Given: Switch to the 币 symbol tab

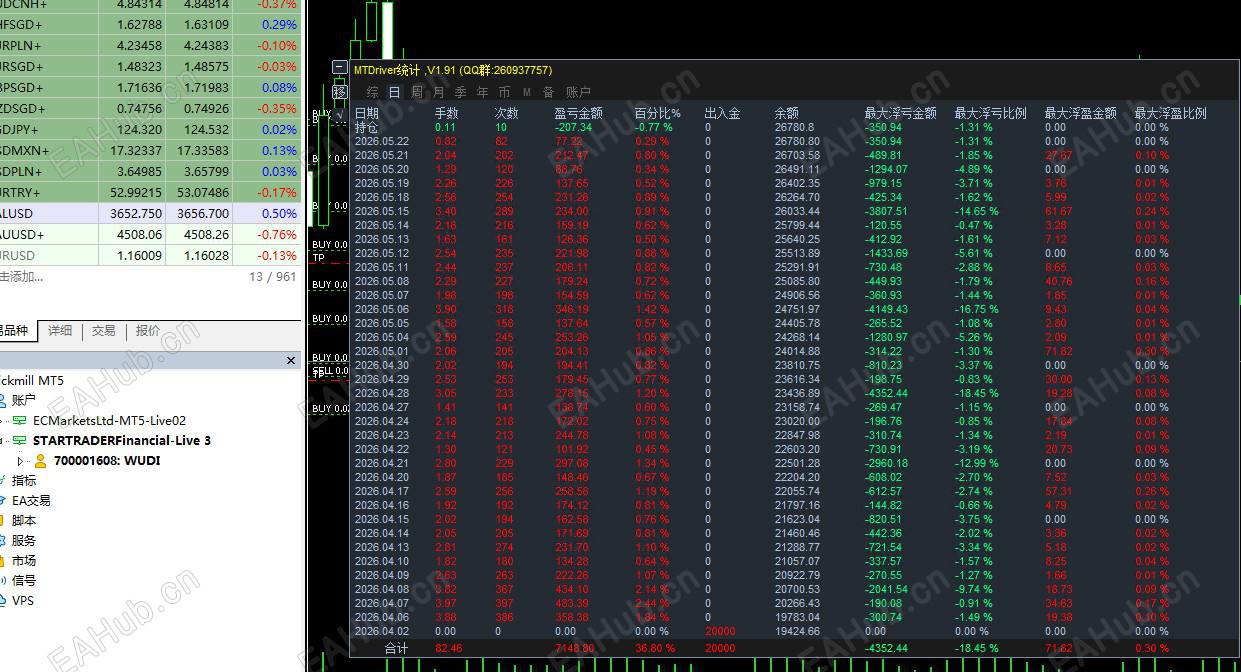Looking at the screenshot, I should pos(504,92).
